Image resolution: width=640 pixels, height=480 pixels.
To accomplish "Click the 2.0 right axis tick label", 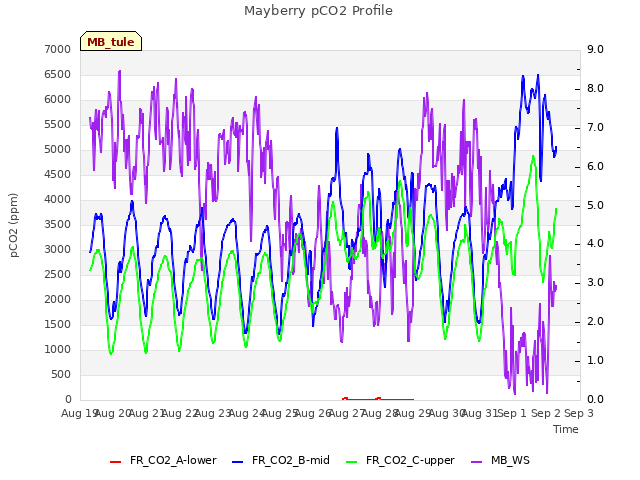I will 595,322.
